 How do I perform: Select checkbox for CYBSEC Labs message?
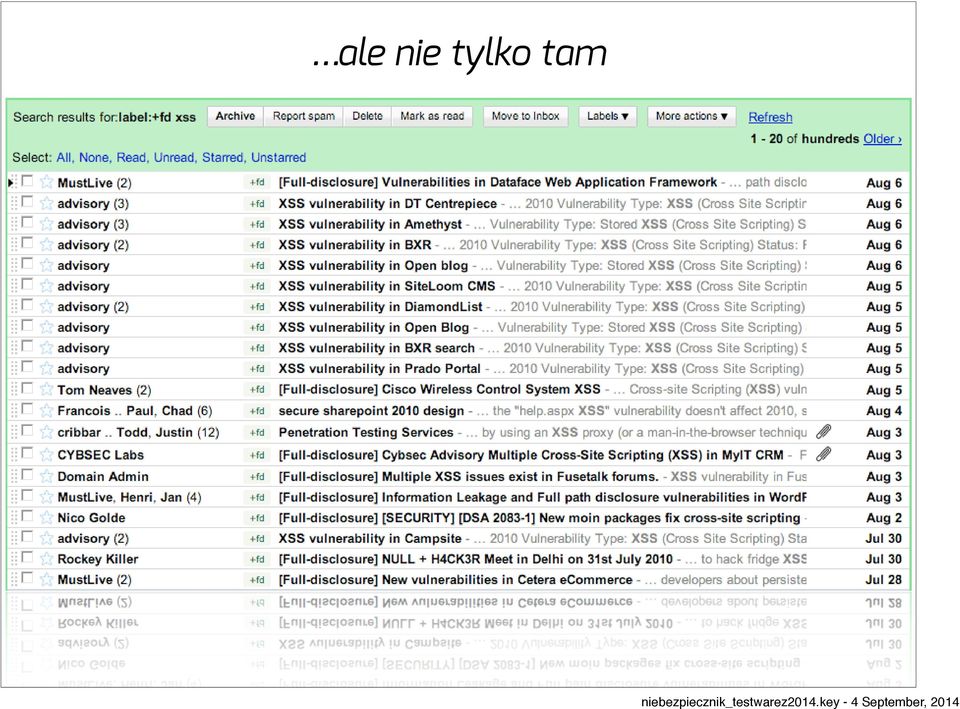coord(27,454)
